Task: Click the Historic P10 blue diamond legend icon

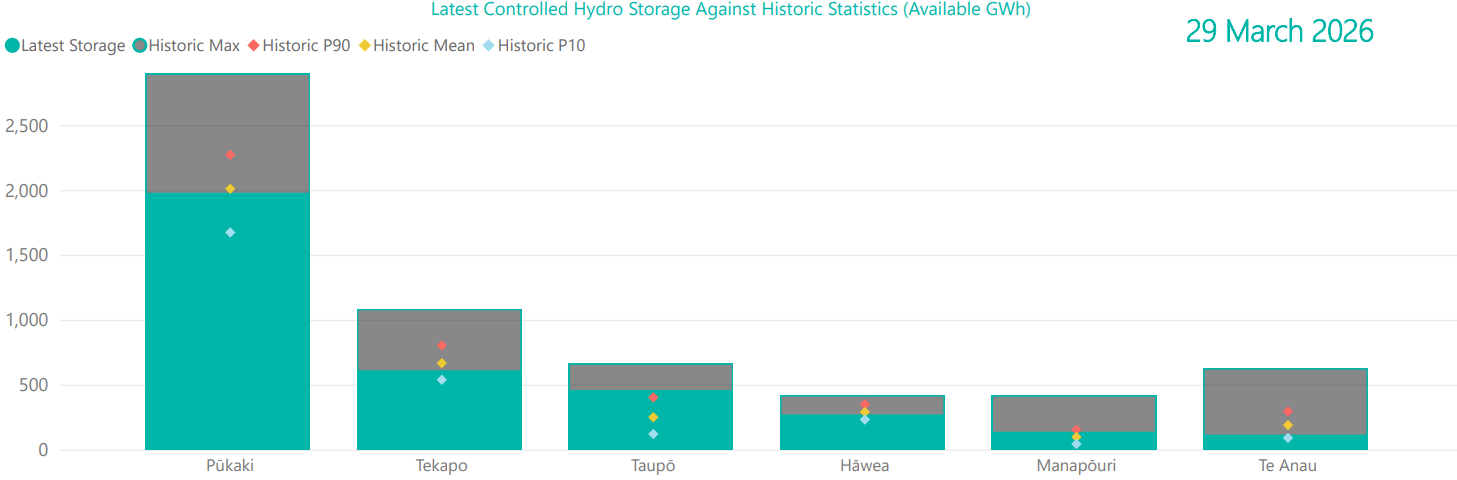Action: click(x=489, y=45)
